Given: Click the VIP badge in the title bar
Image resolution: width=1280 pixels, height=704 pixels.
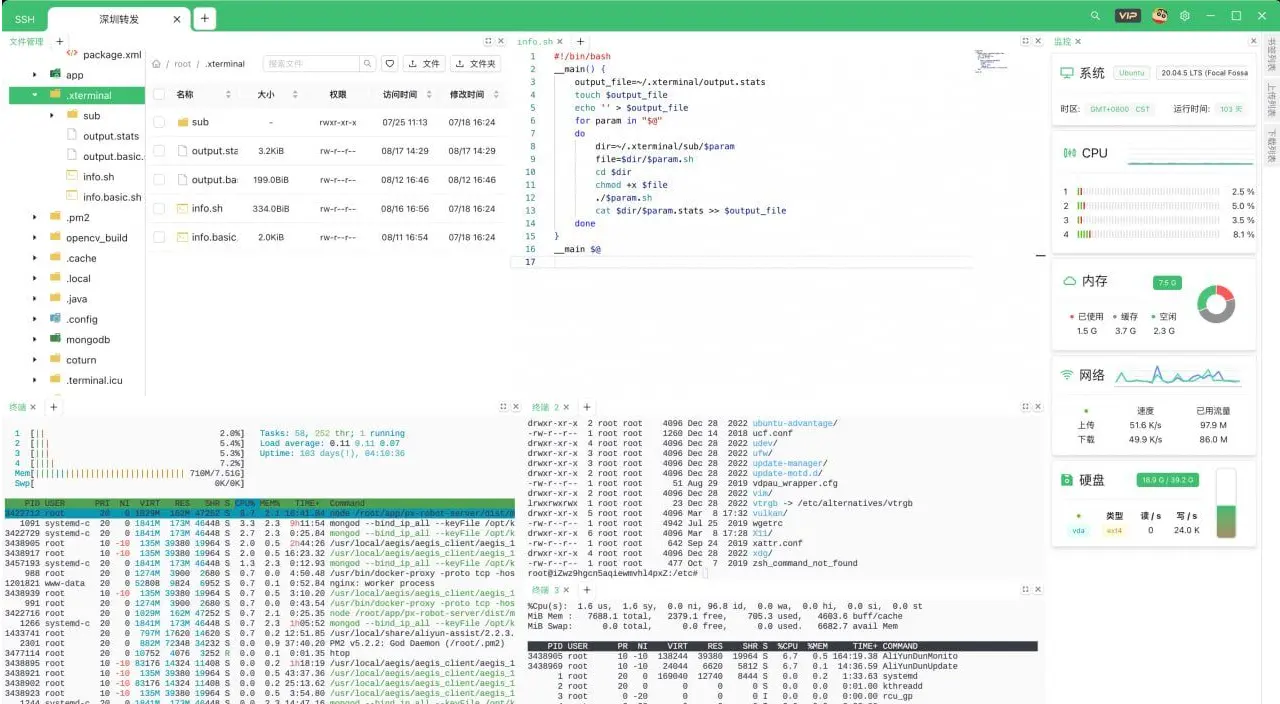Looking at the screenshot, I should tap(1127, 15).
